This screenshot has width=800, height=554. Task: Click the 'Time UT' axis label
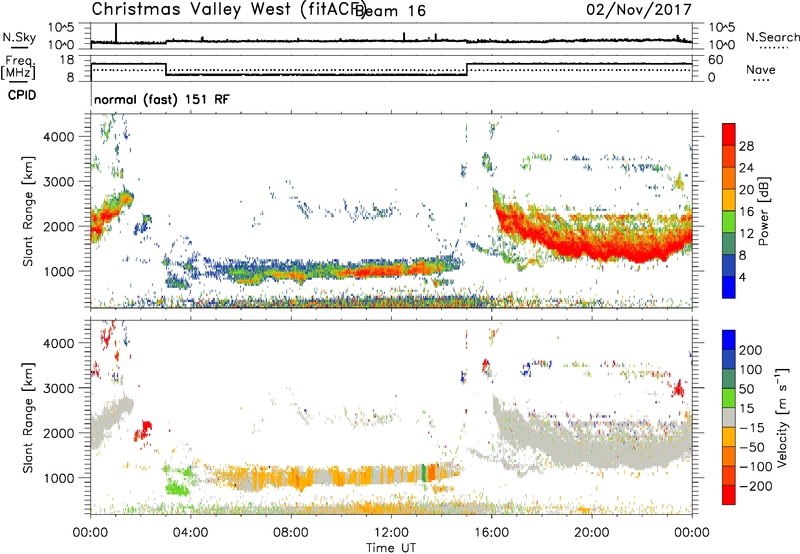tap(391, 548)
